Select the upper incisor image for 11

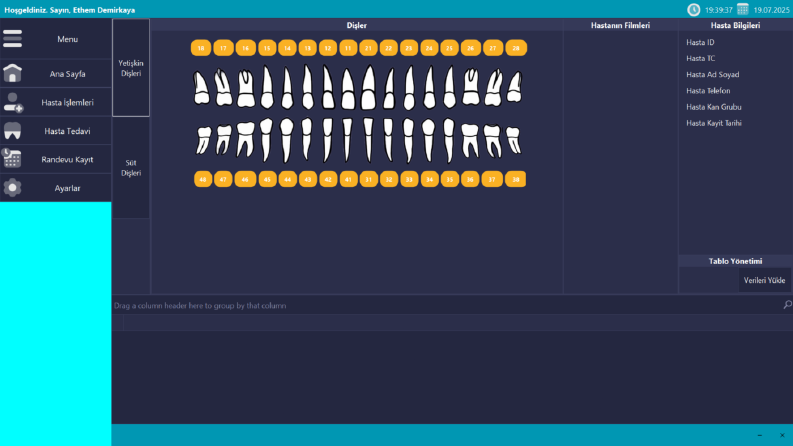pyautogui.click(x=348, y=89)
